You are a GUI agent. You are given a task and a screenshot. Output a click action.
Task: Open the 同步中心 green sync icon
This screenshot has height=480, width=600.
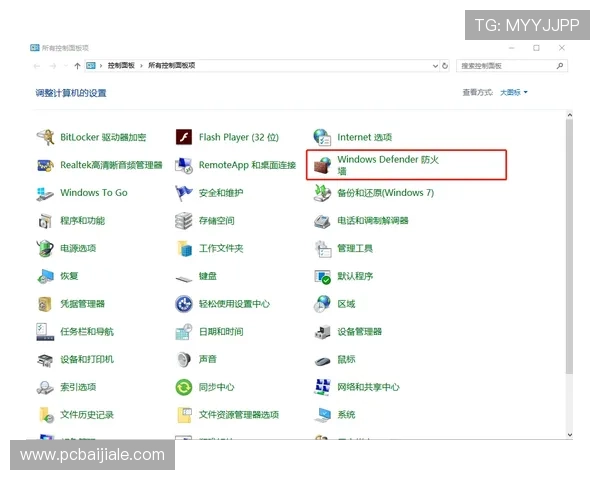click(184, 387)
